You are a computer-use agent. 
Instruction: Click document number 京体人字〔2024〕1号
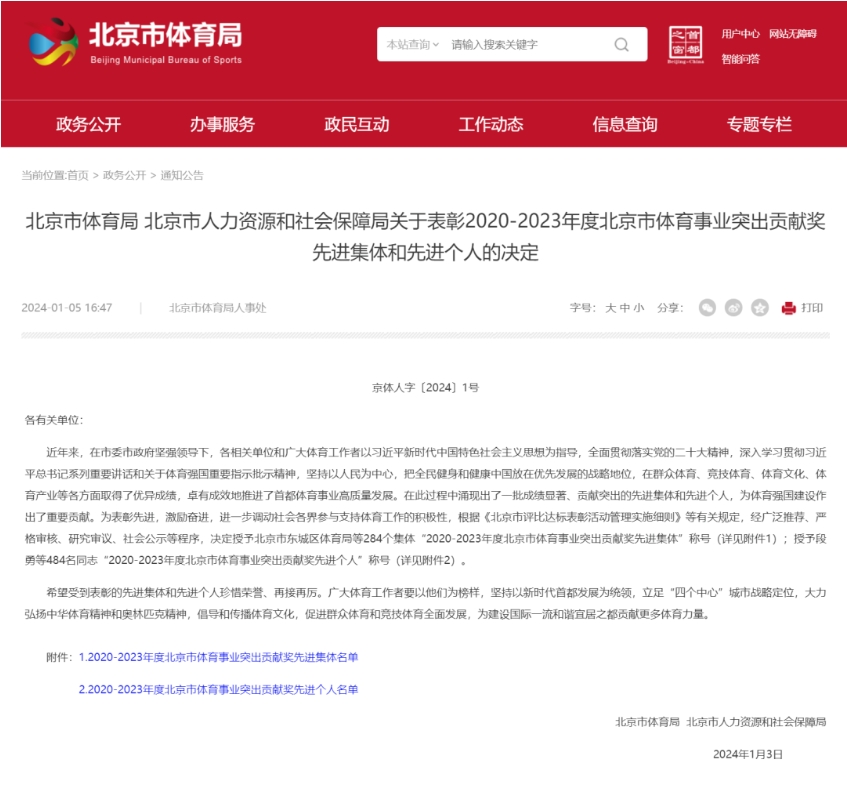click(426, 387)
